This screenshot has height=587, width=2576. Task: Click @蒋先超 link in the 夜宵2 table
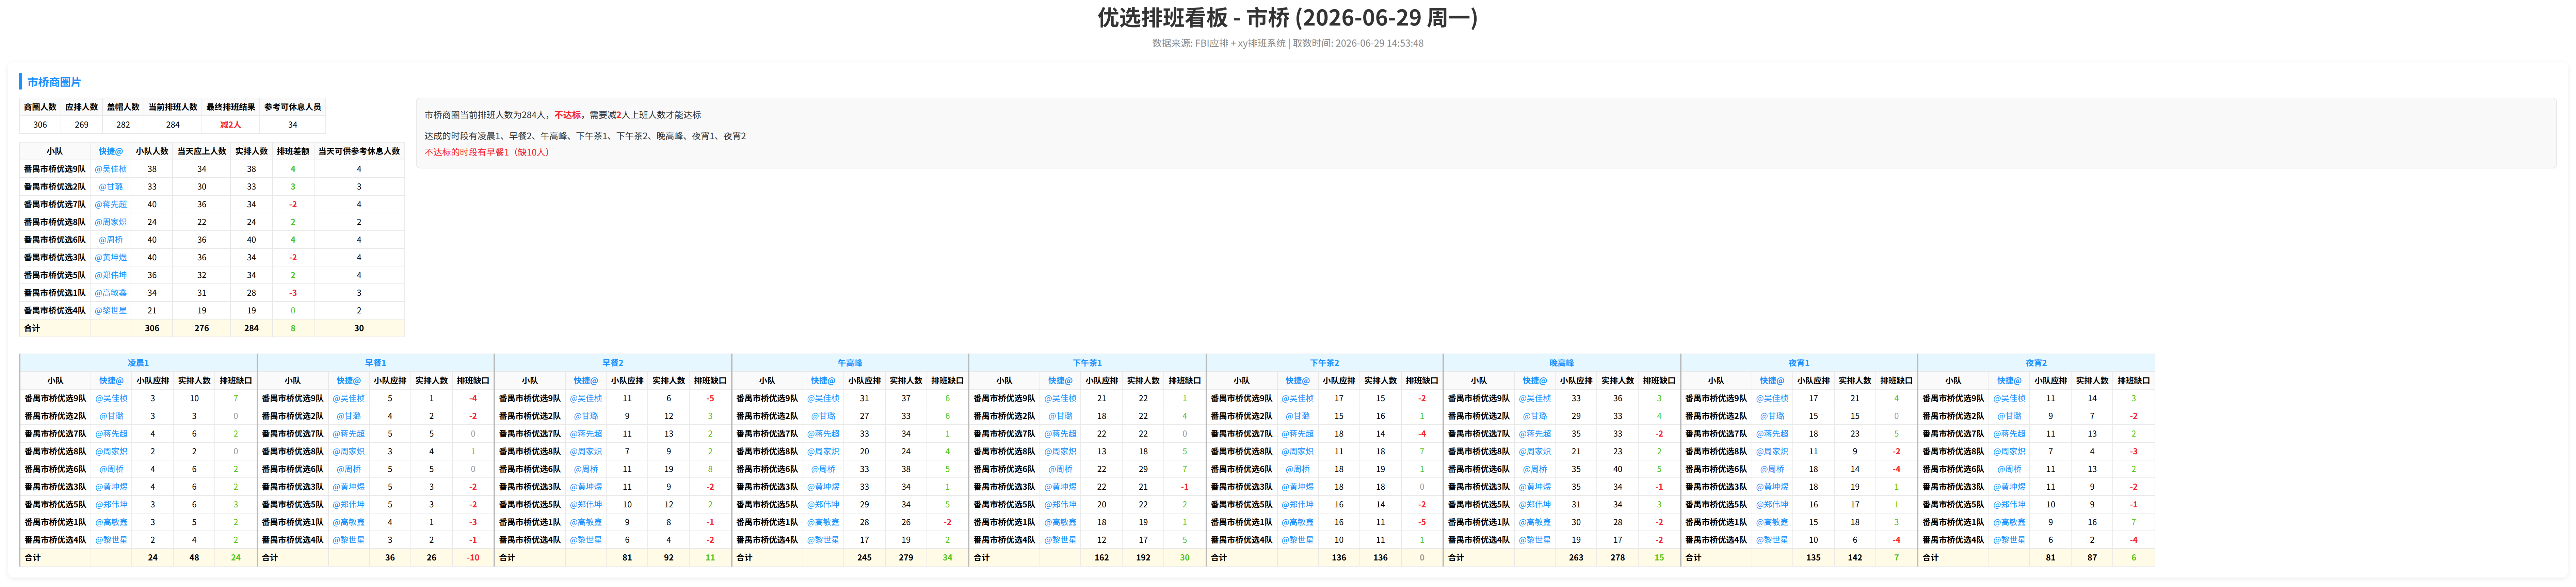point(2009,434)
